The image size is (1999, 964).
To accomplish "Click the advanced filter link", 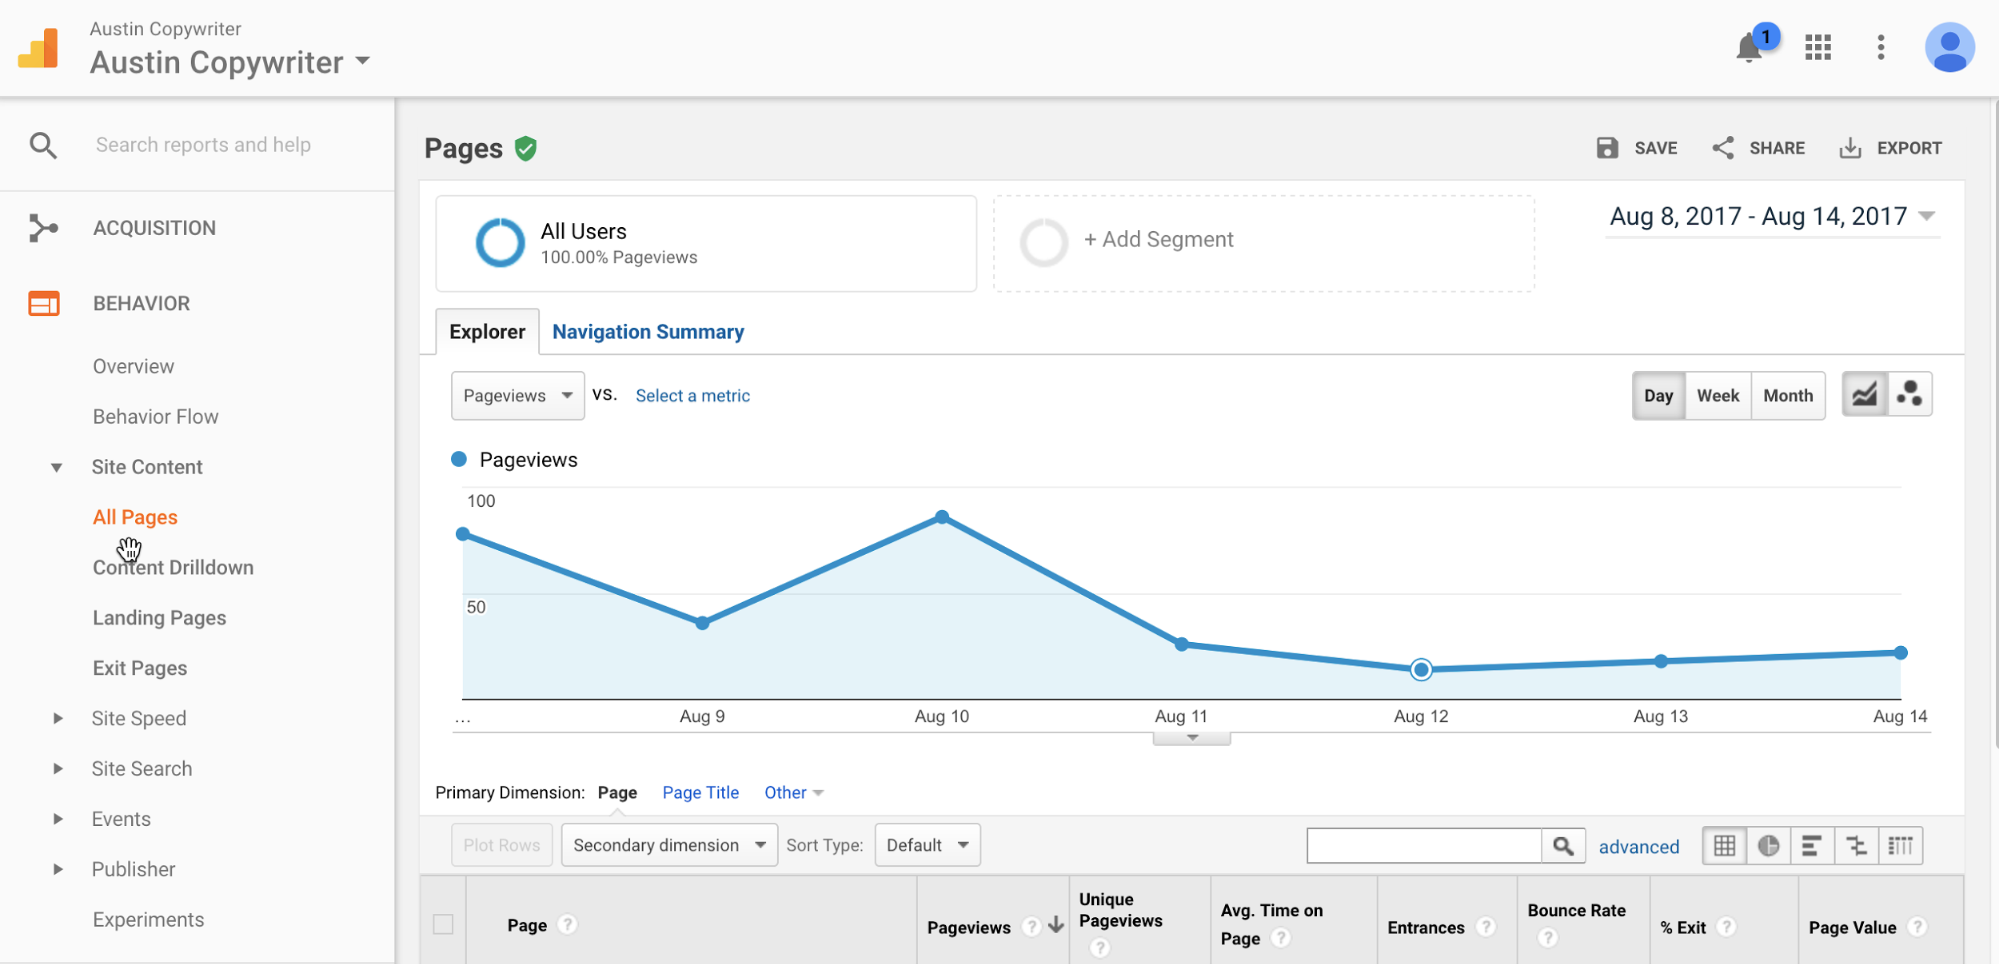I will (1639, 846).
